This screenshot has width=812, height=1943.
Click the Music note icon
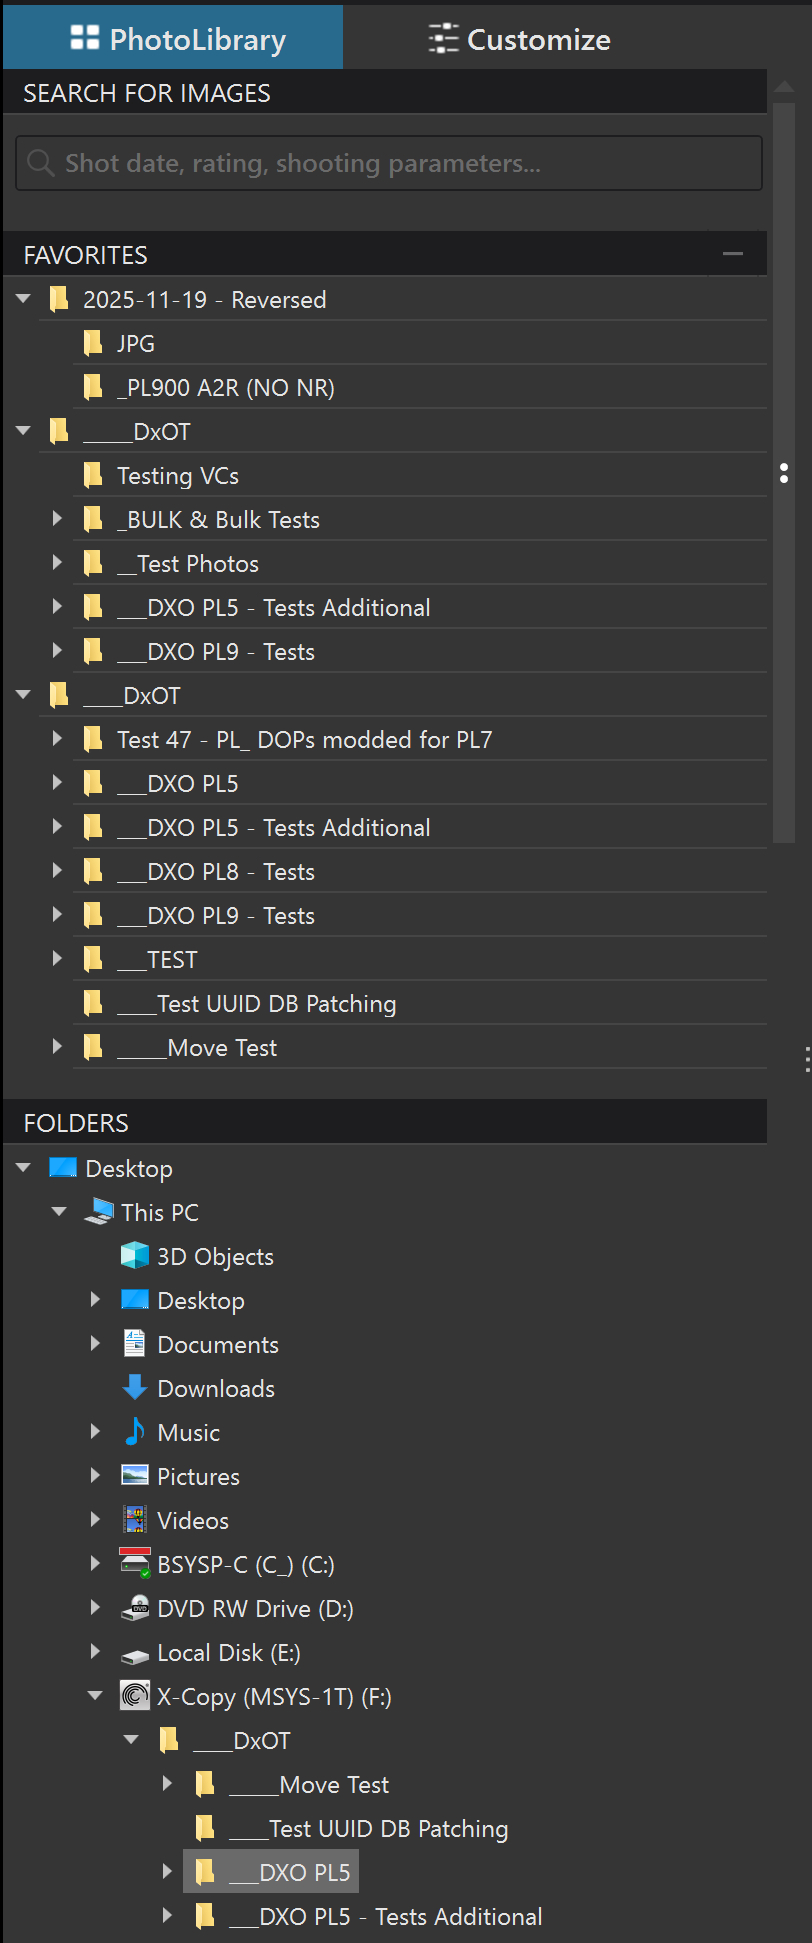[135, 1432]
